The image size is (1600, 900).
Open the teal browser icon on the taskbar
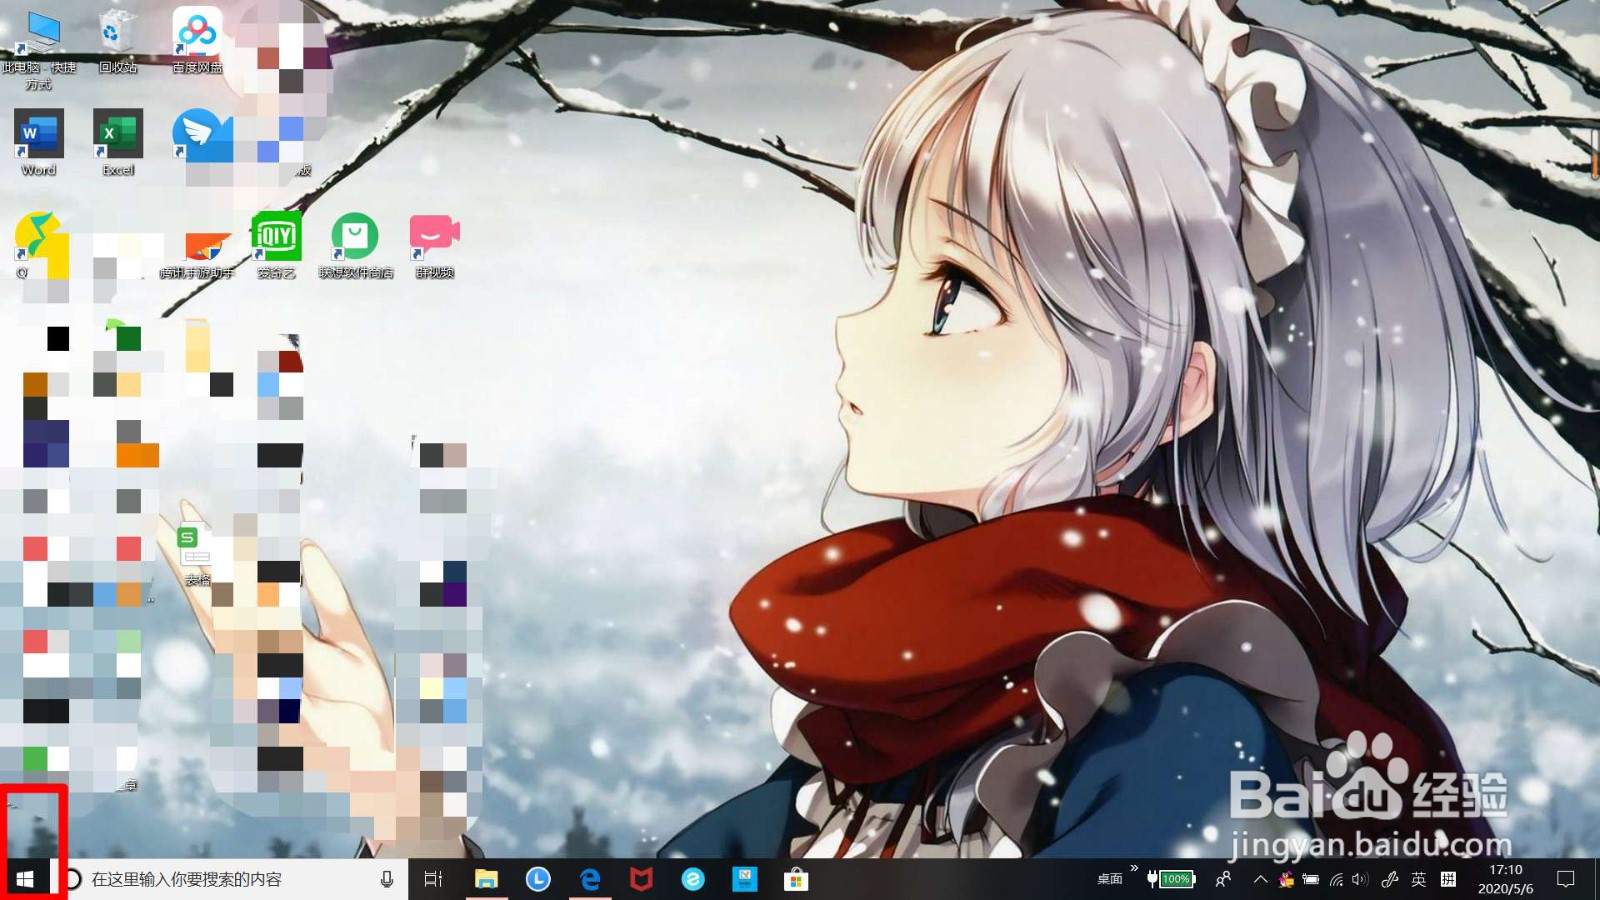tap(693, 879)
